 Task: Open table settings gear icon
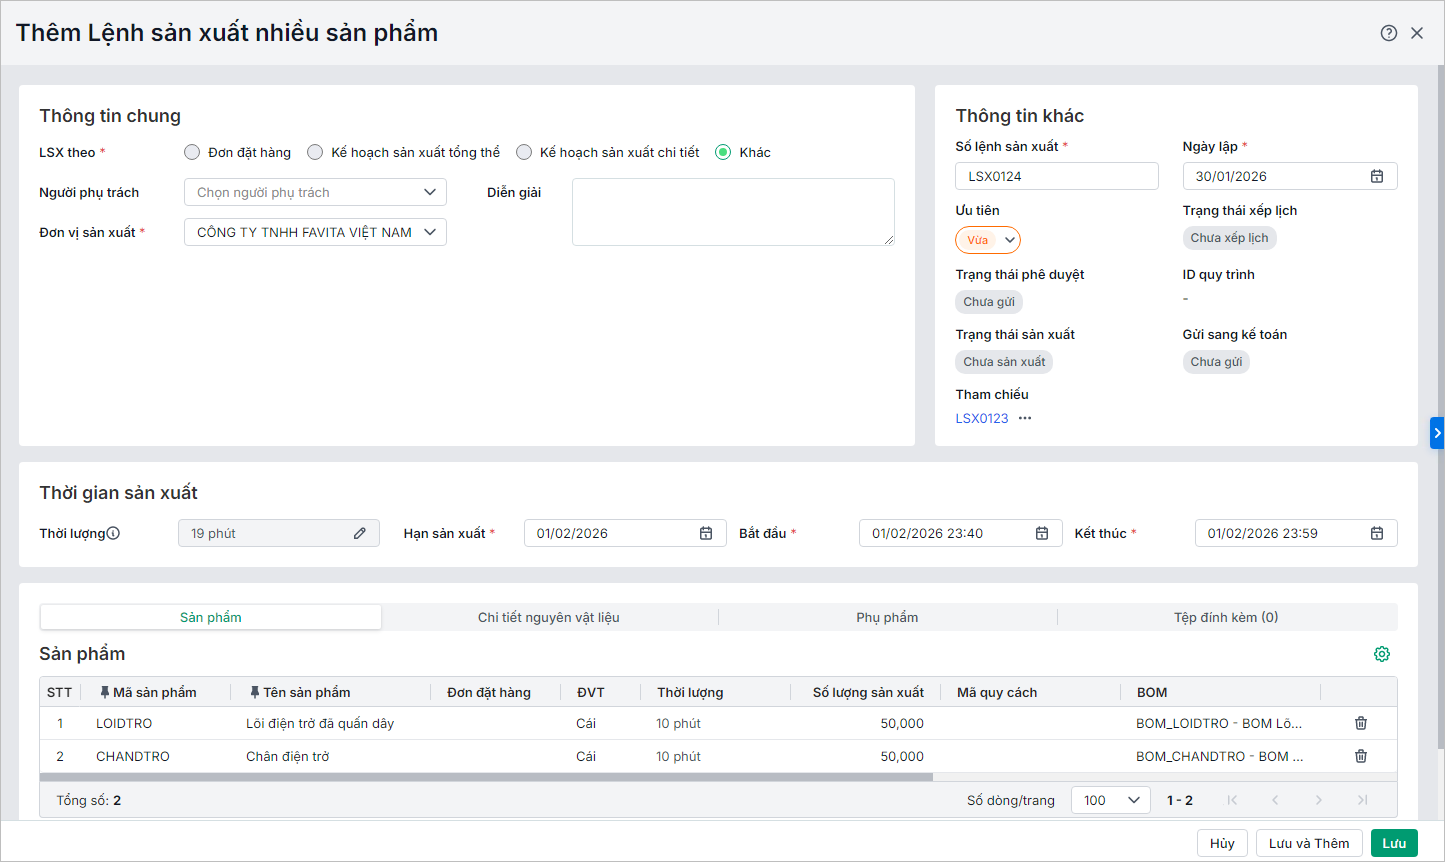point(1382,654)
